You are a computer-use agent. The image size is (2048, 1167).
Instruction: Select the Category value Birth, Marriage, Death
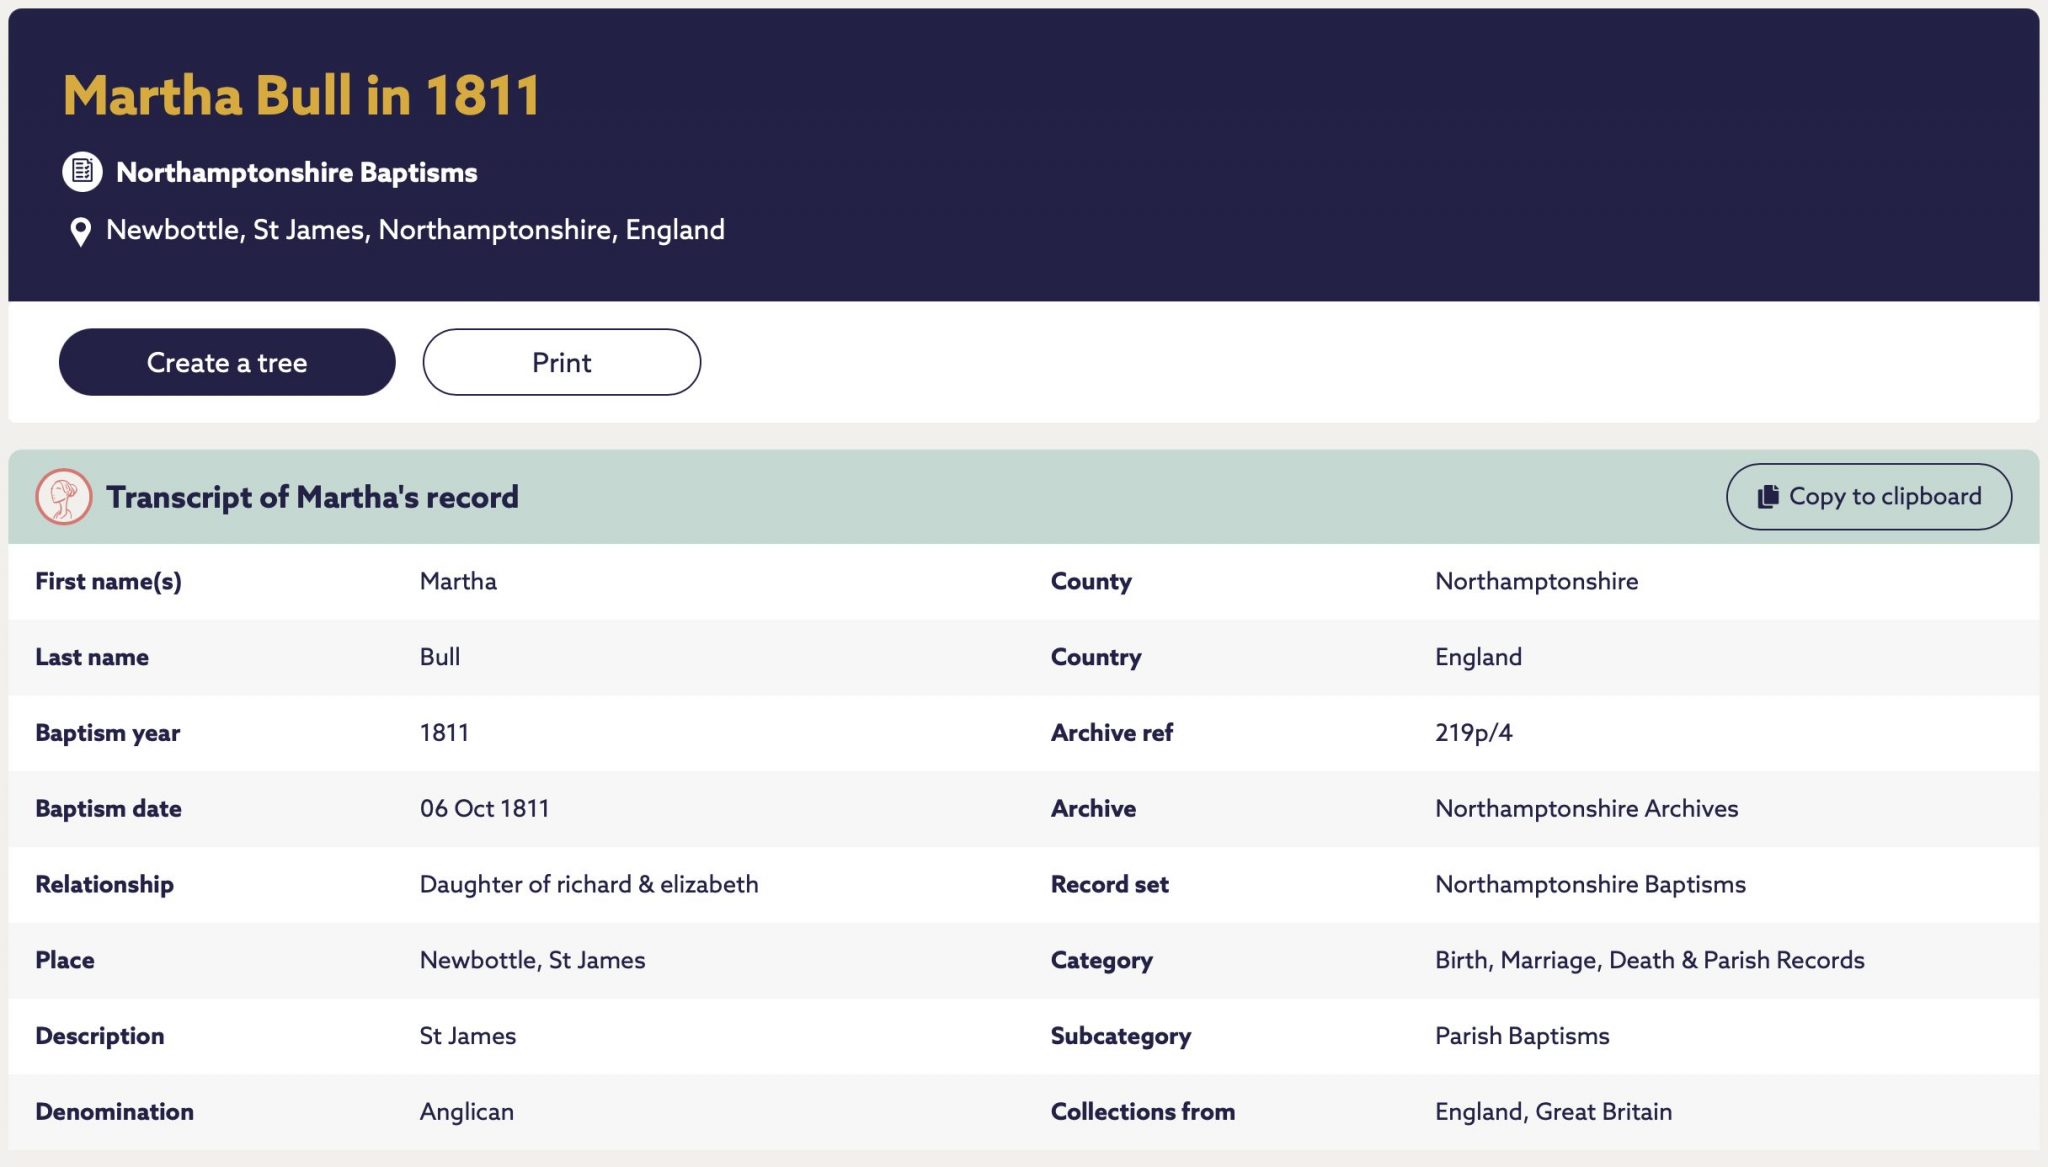point(1555,960)
